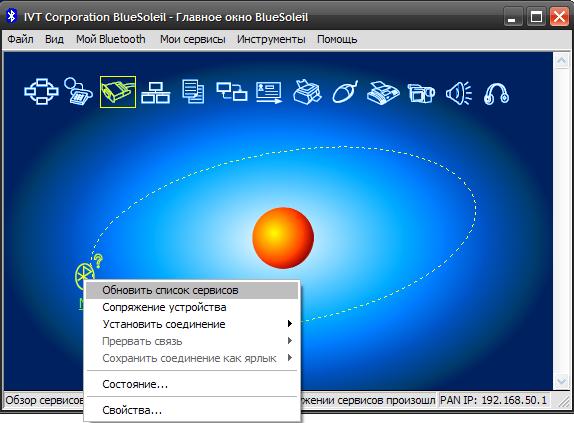Open the Инструменты menu
Screen dimensions: 574x423
click(x=271, y=39)
